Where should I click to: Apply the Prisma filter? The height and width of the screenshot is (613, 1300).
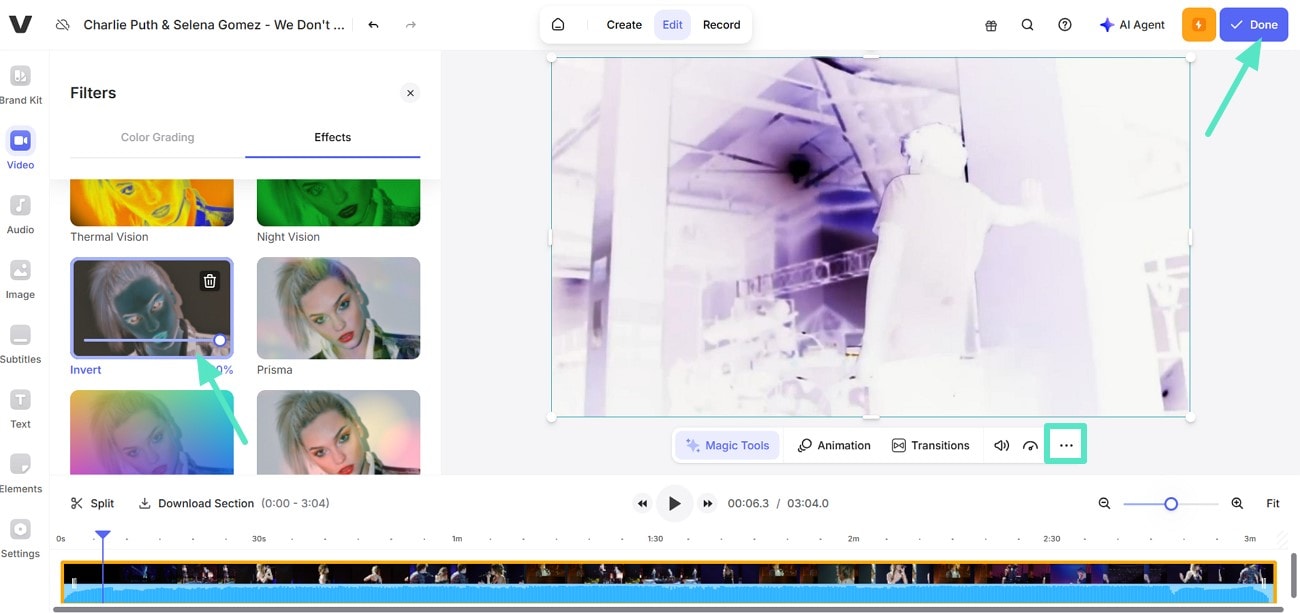[x=339, y=308]
